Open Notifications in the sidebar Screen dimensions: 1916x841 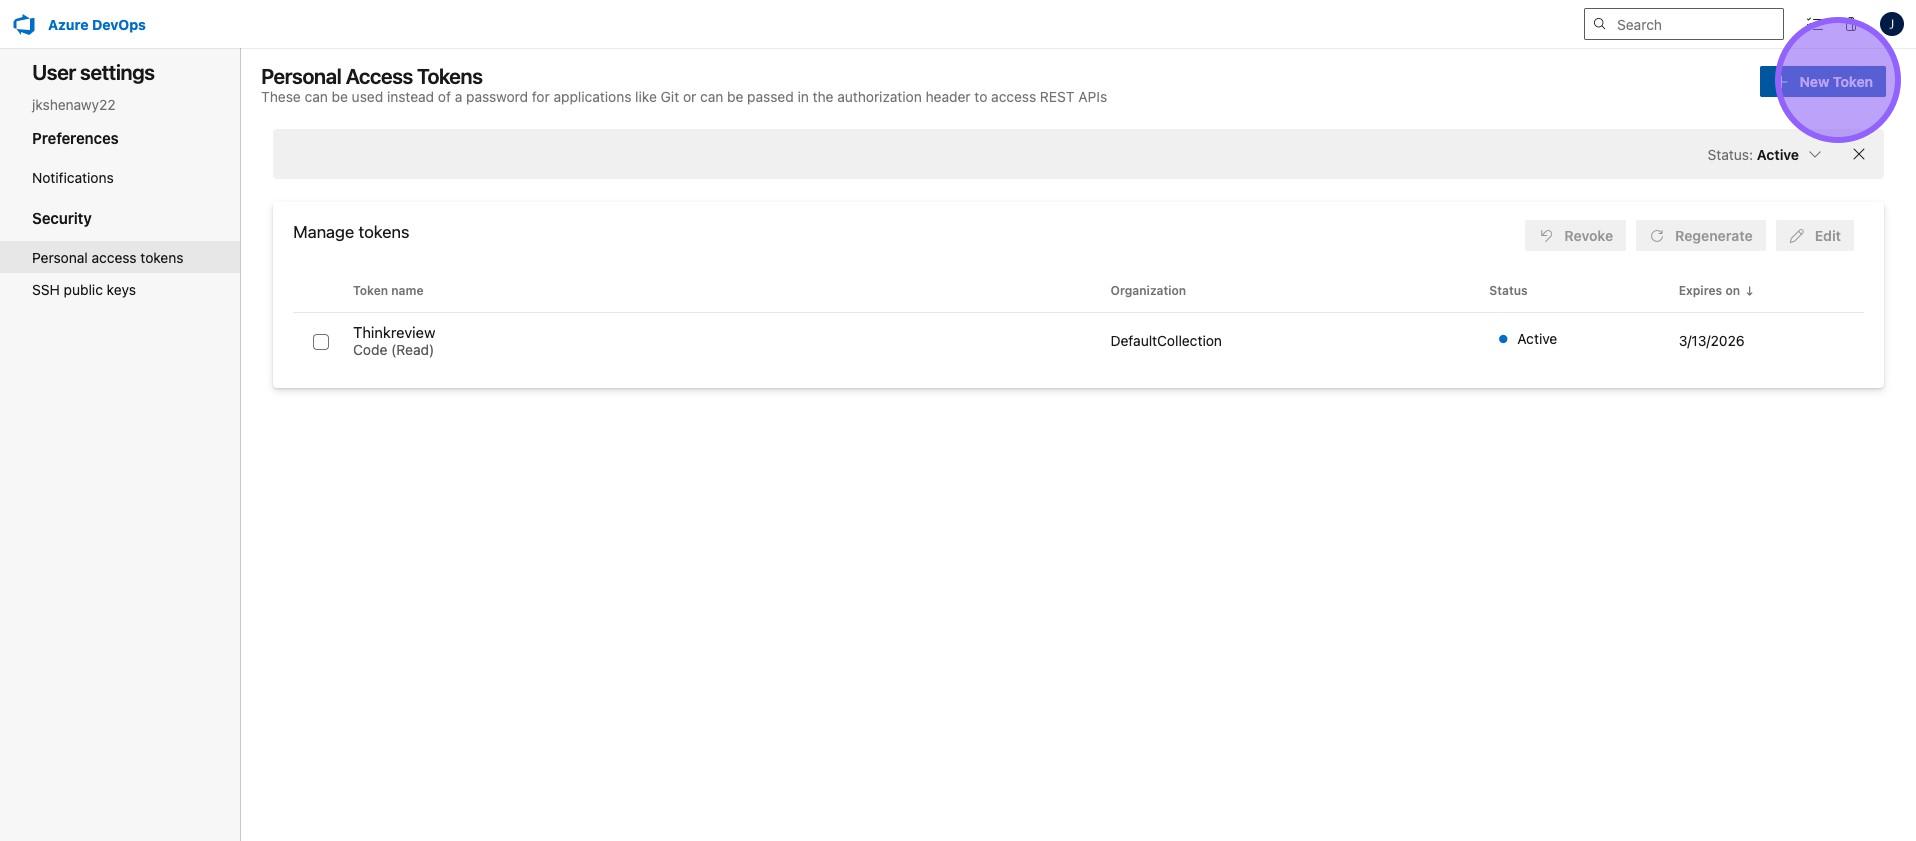(73, 178)
